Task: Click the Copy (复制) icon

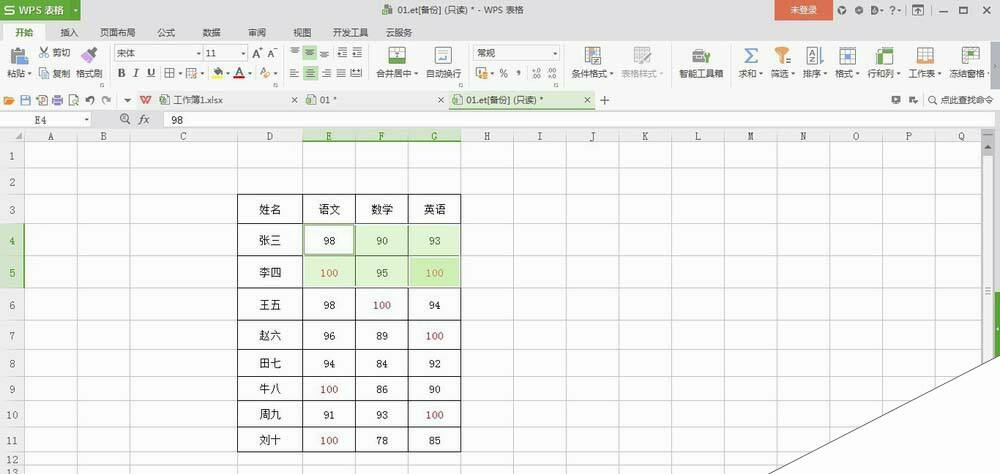Action: [x=44, y=73]
